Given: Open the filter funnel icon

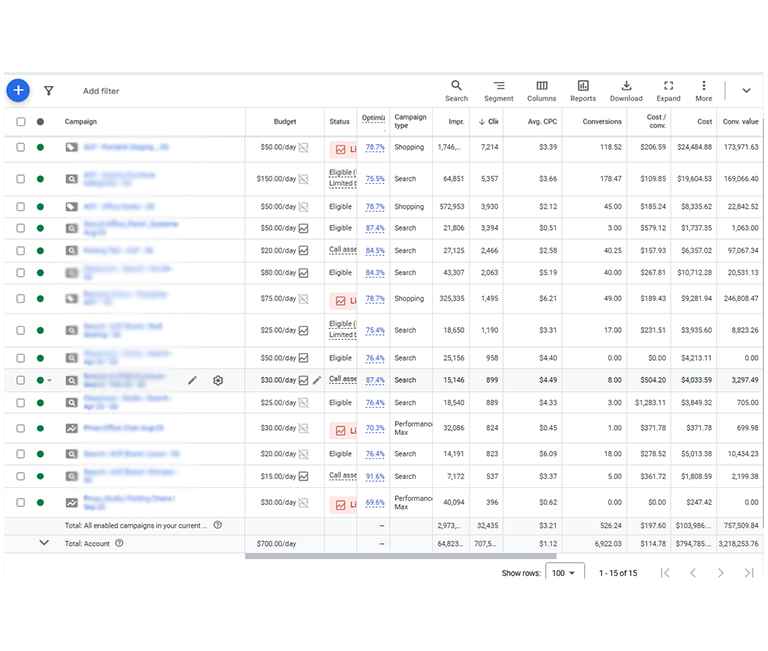Looking at the screenshot, I should [48, 91].
